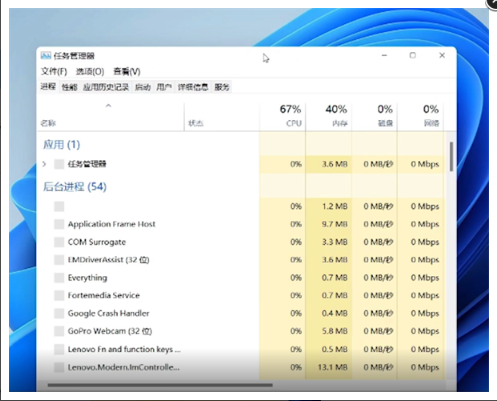Open the 选项(O) menu
497x401 pixels.
pos(90,71)
